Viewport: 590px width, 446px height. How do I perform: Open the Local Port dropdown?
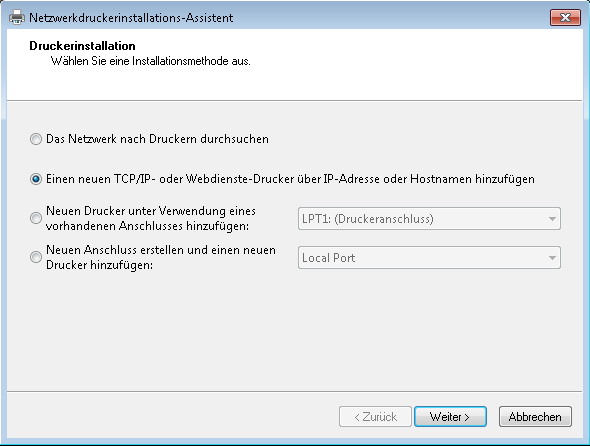[x=429, y=258]
